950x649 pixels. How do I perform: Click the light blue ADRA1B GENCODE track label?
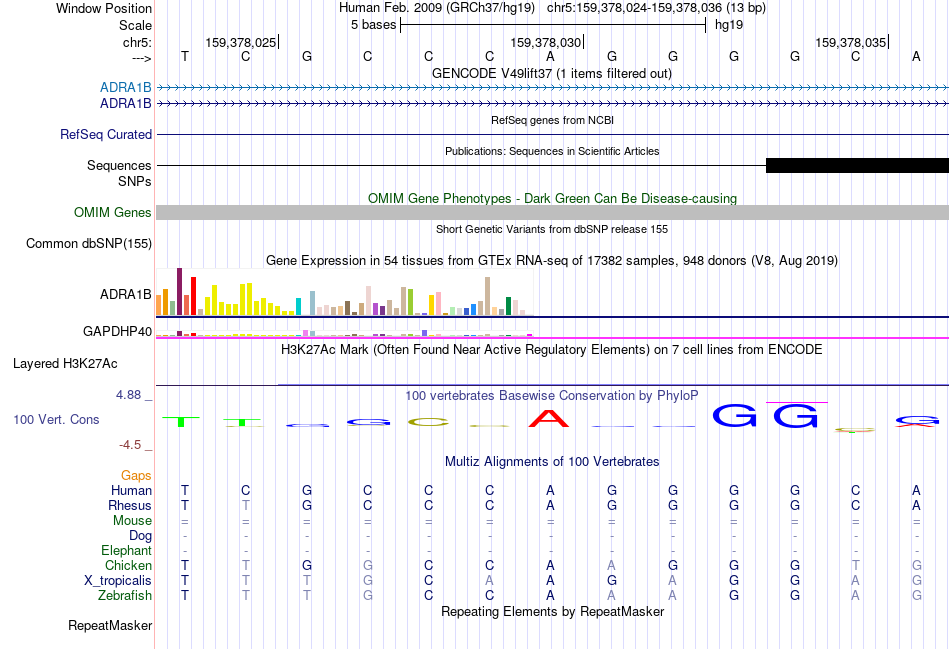125,87
